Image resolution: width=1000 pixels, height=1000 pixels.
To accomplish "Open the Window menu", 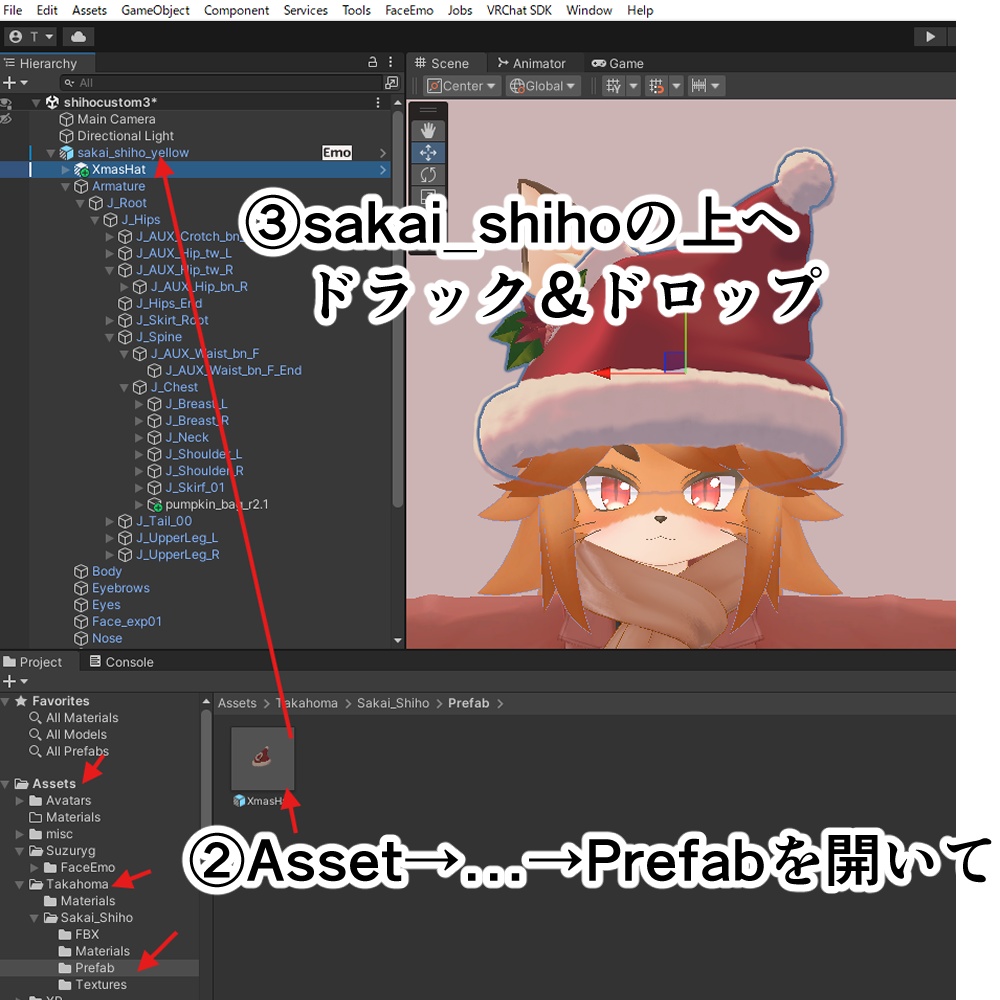I will coord(589,10).
